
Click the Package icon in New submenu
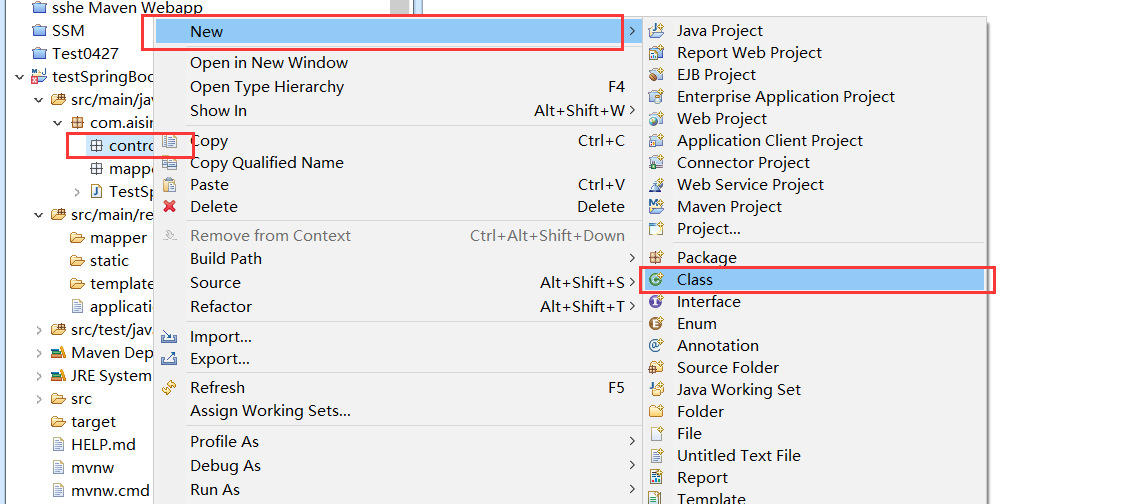pos(656,257)
